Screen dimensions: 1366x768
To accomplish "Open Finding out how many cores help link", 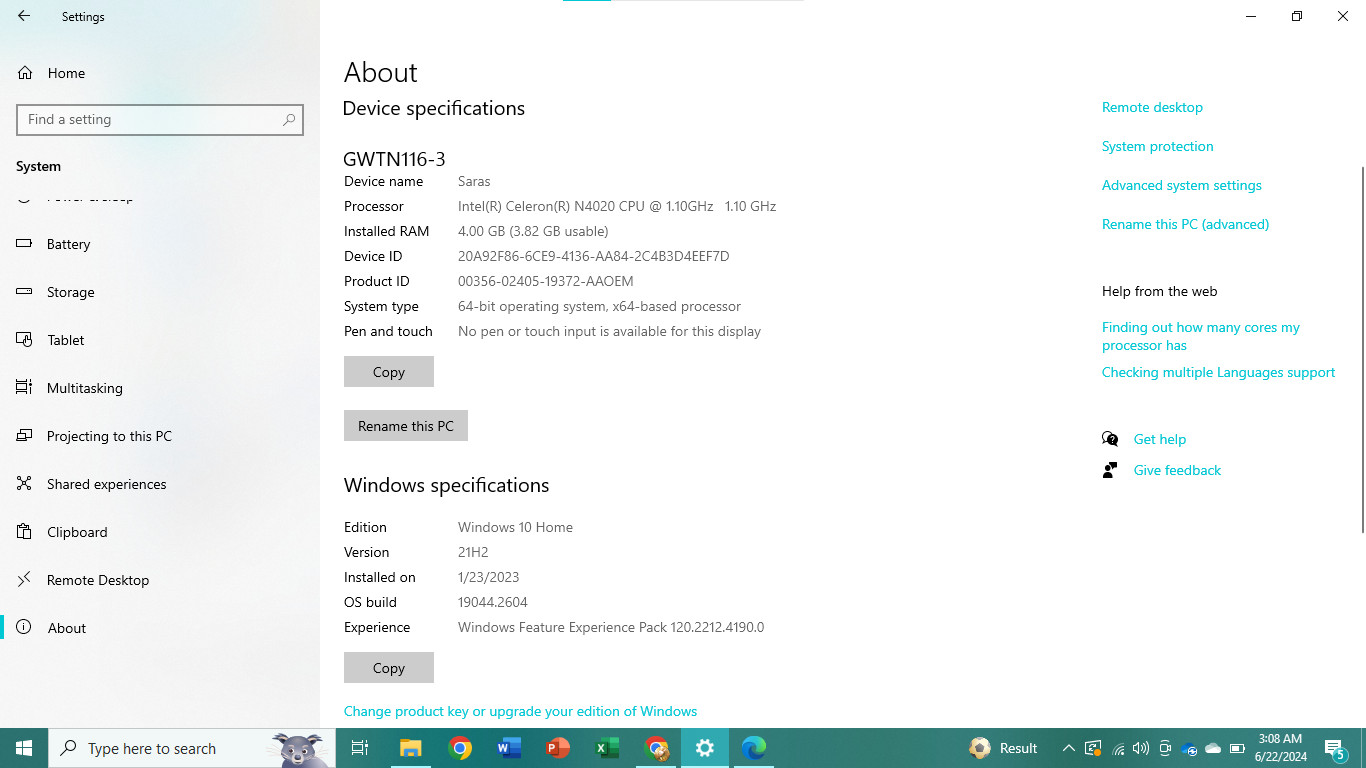I will point(1200,336).
